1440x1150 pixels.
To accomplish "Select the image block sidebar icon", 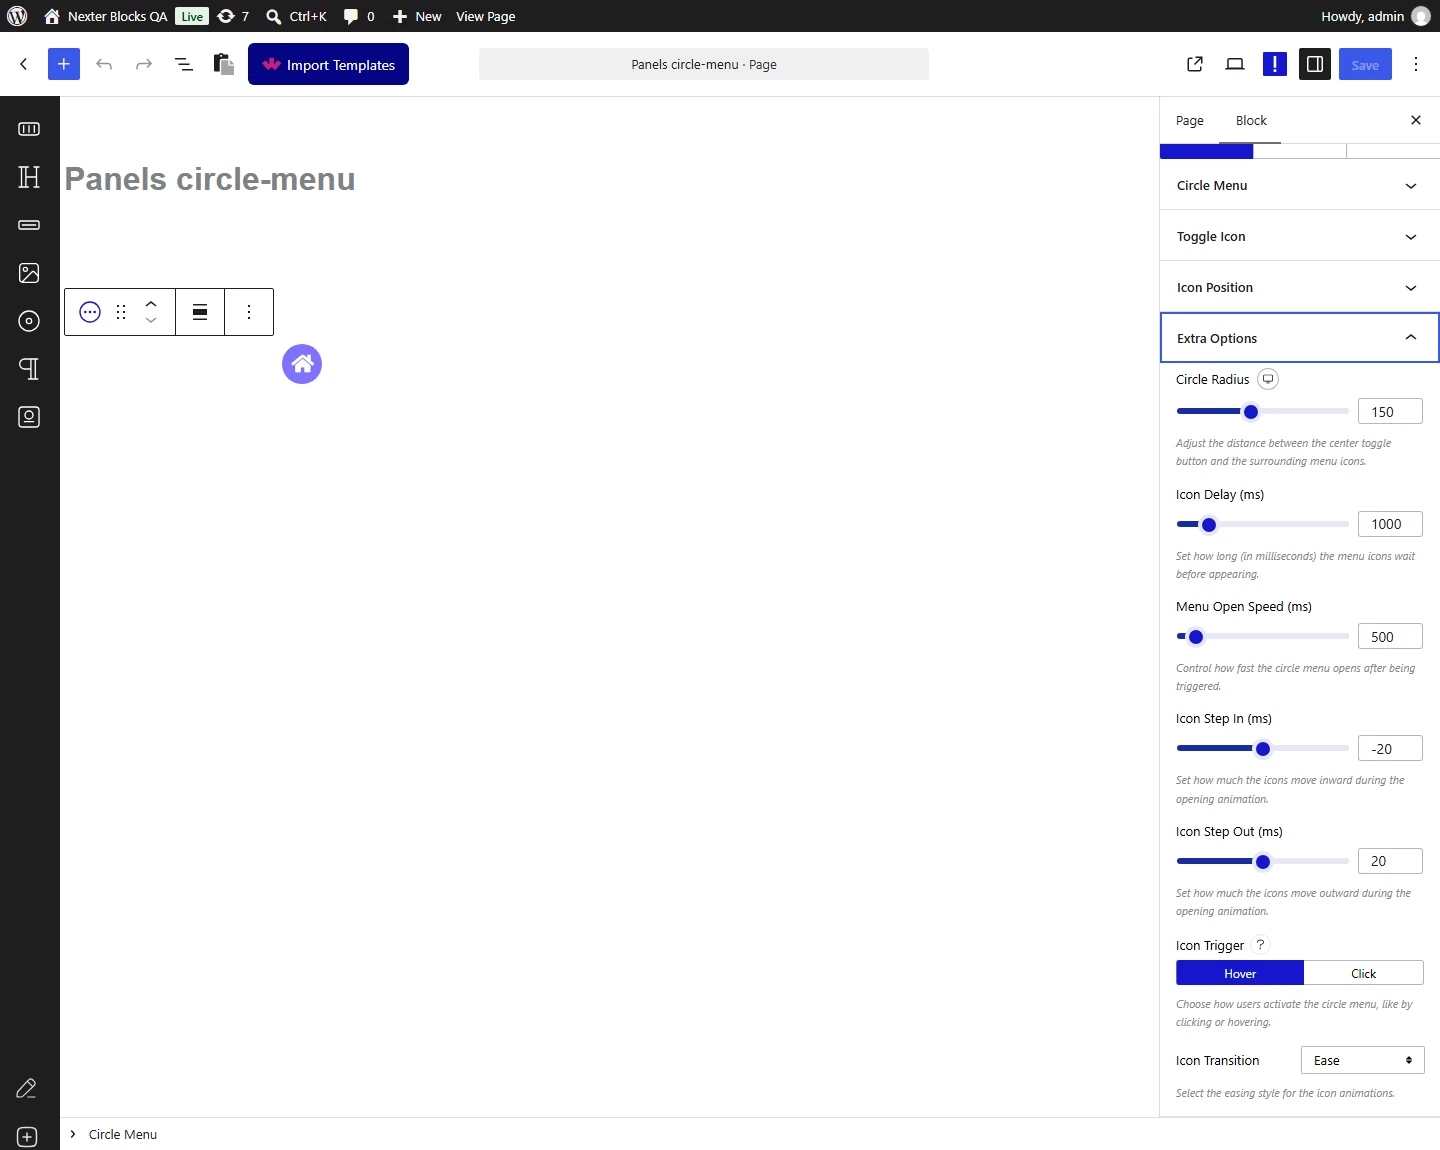I will coord(29,273).
